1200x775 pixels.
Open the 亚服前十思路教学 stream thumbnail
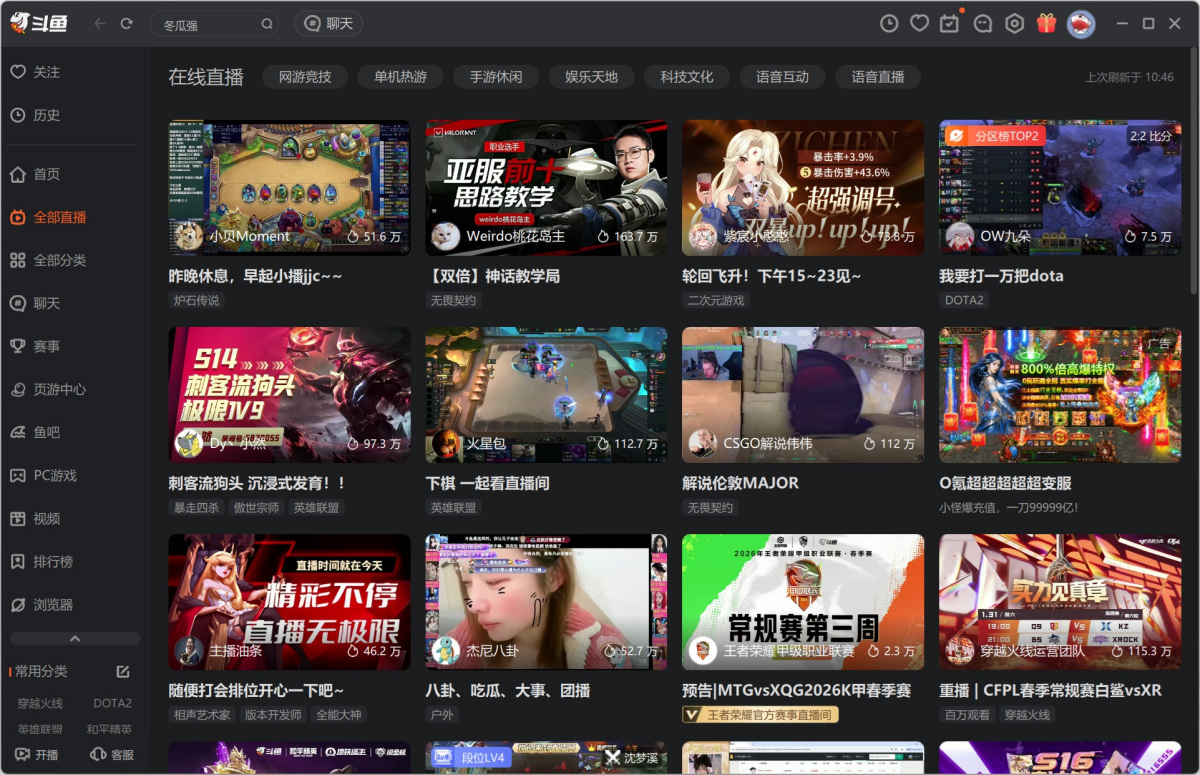(x=546, y=187)
